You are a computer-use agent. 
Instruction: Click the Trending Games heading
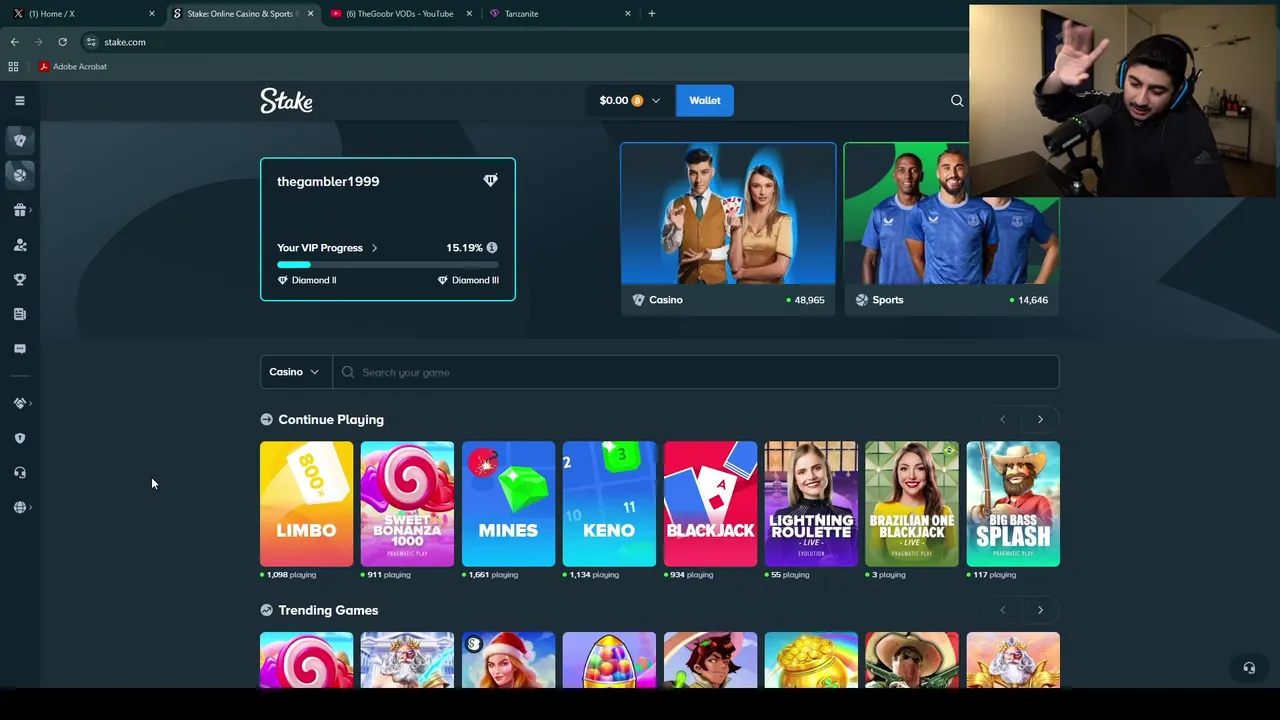point(328,610)
